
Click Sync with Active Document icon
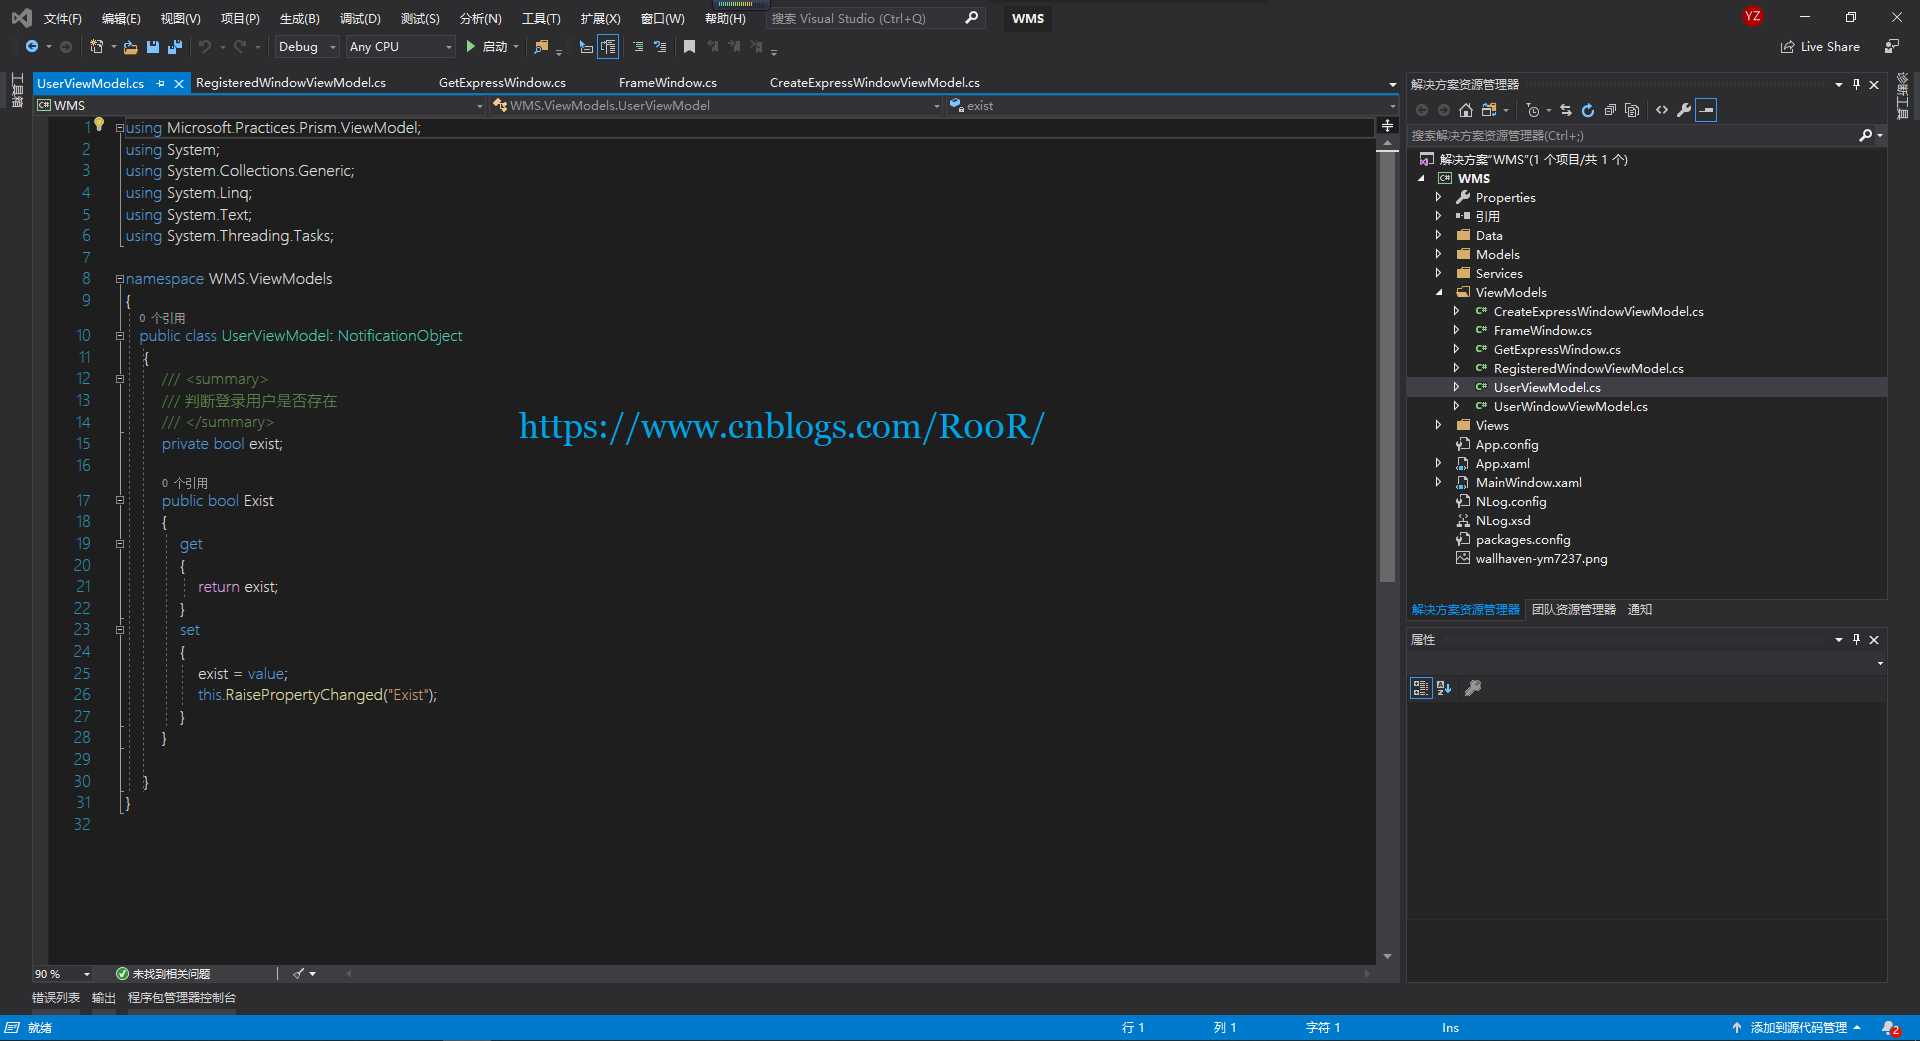[1566, 110]
